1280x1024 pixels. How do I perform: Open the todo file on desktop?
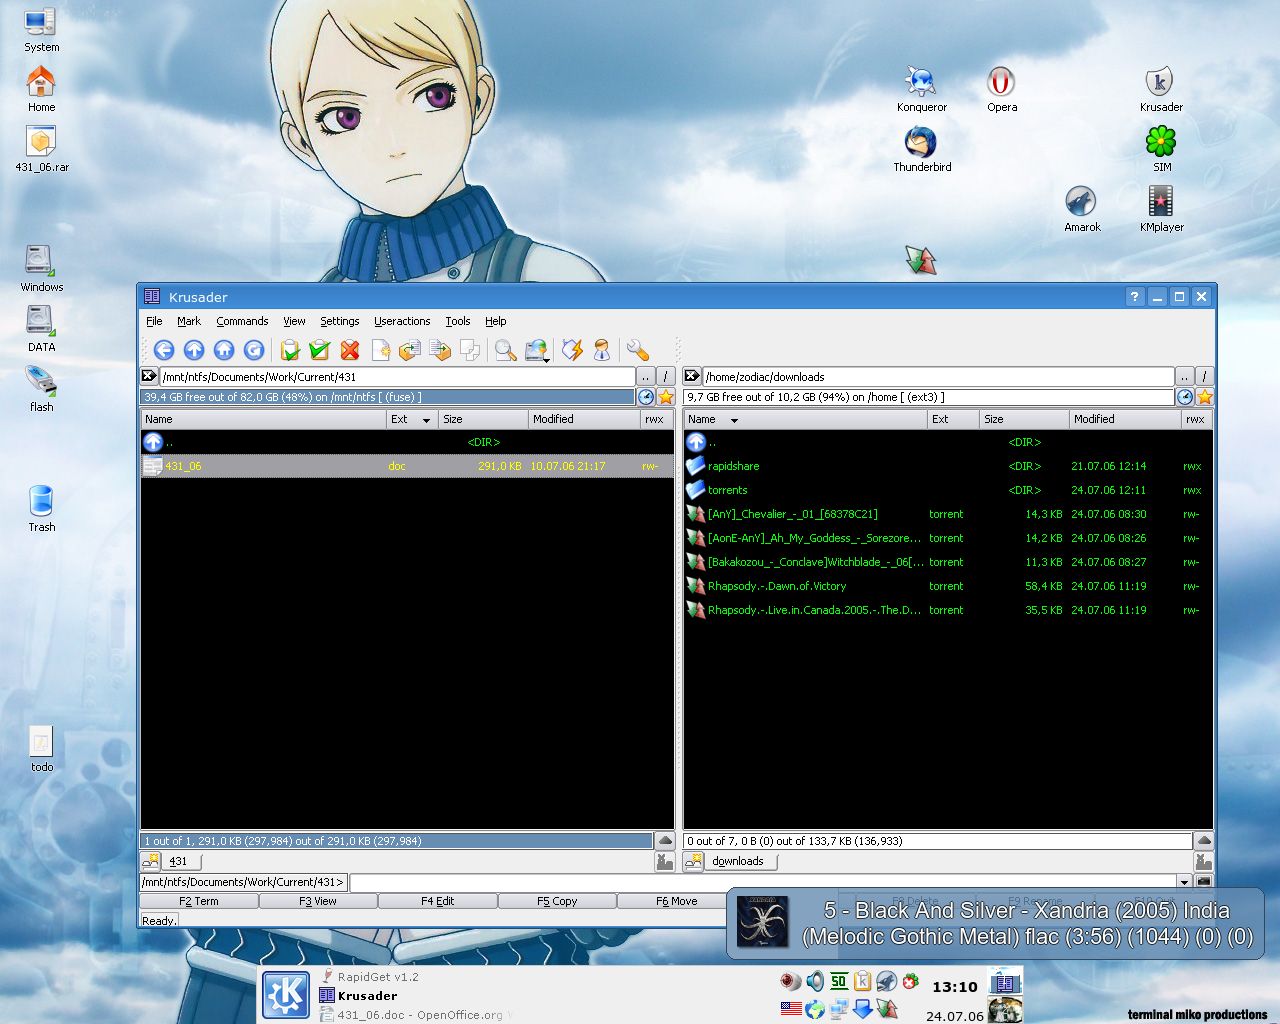click(x=41, y=749)
